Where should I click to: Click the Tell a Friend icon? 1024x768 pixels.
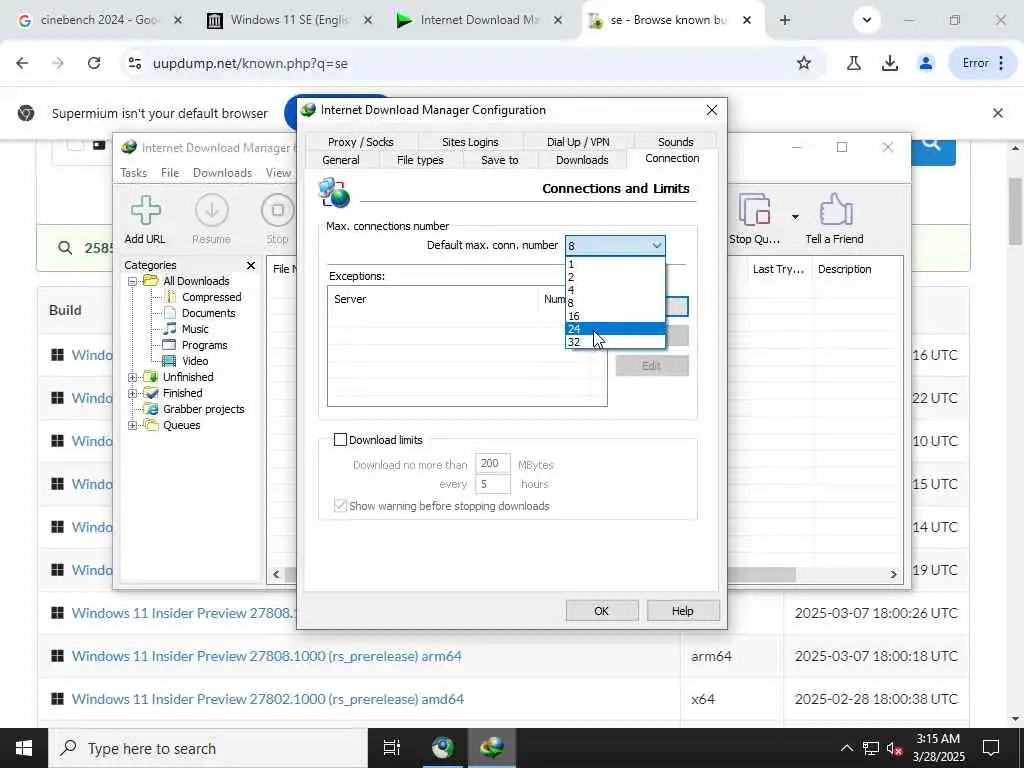point(834,219)
